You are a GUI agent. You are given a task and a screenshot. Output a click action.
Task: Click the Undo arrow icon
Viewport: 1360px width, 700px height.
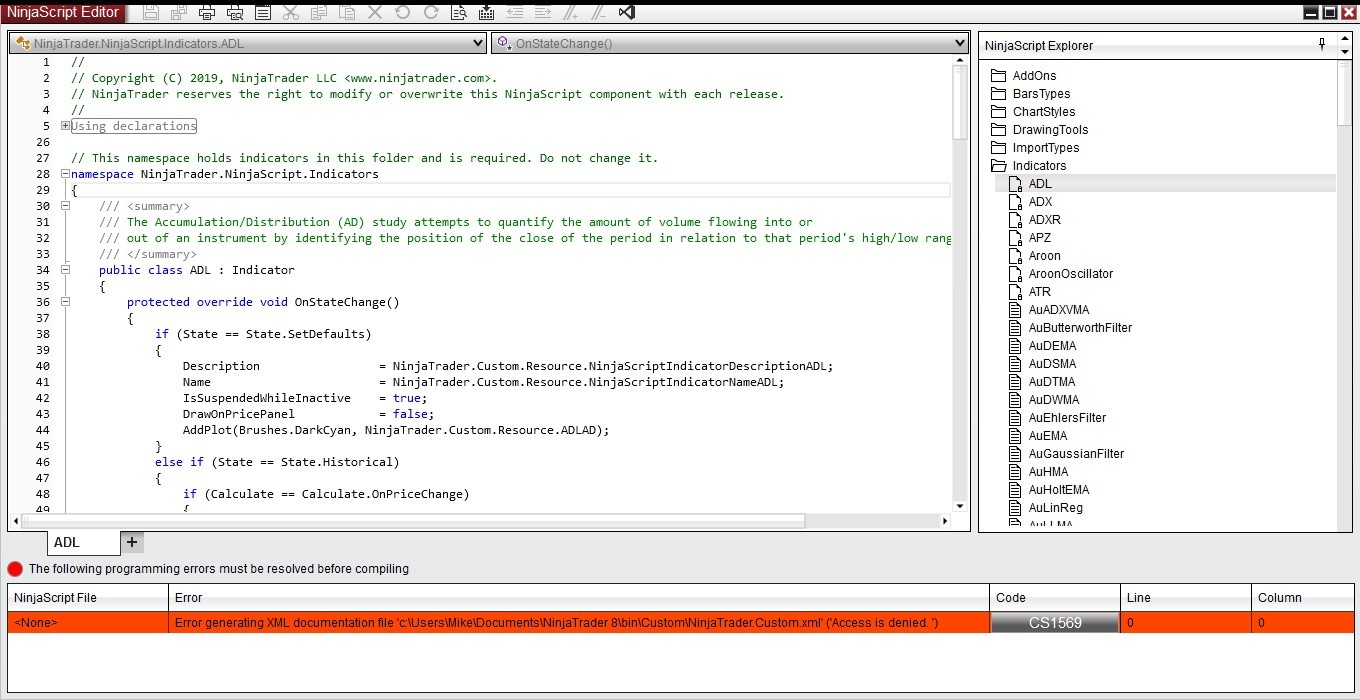click(403, 12)
